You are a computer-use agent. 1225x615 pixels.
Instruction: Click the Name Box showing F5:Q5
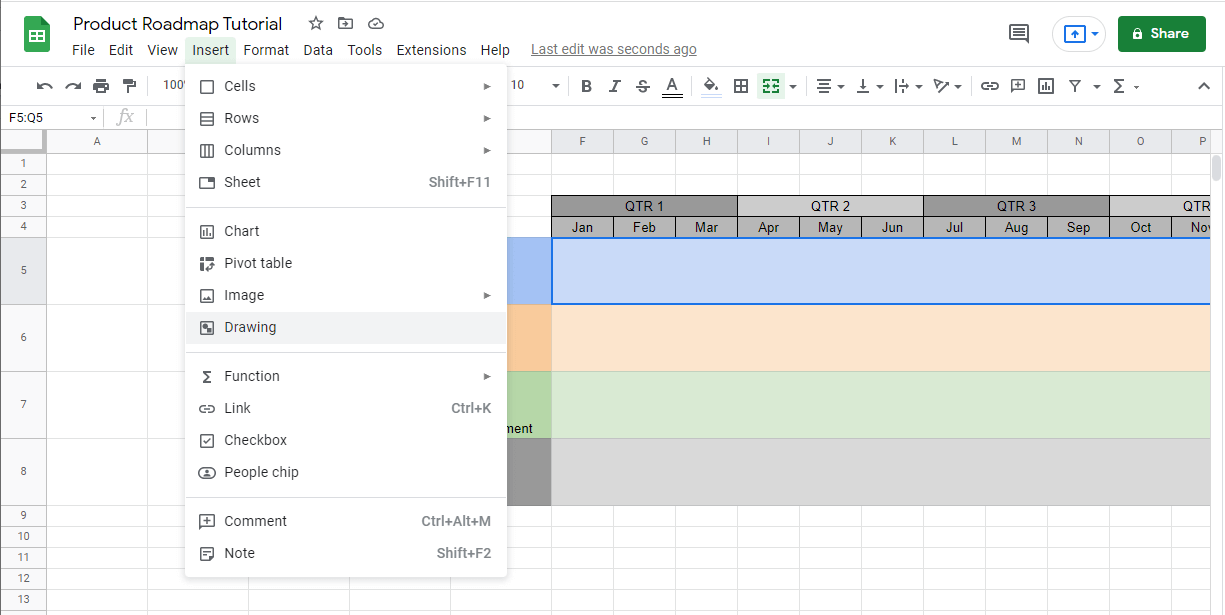click(45, 117)
